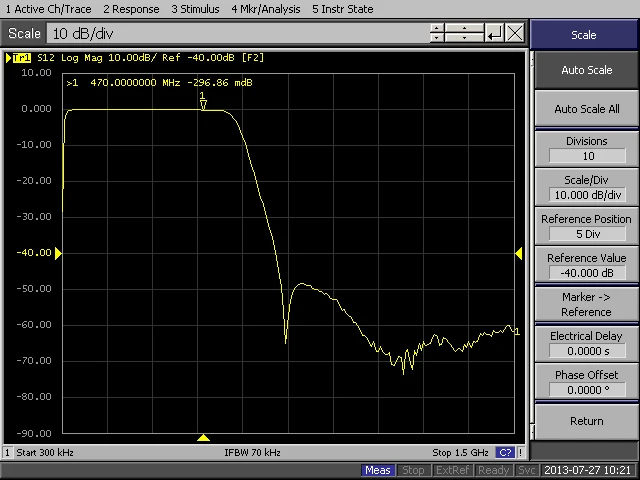Click the Return softkey

point(587,421)
